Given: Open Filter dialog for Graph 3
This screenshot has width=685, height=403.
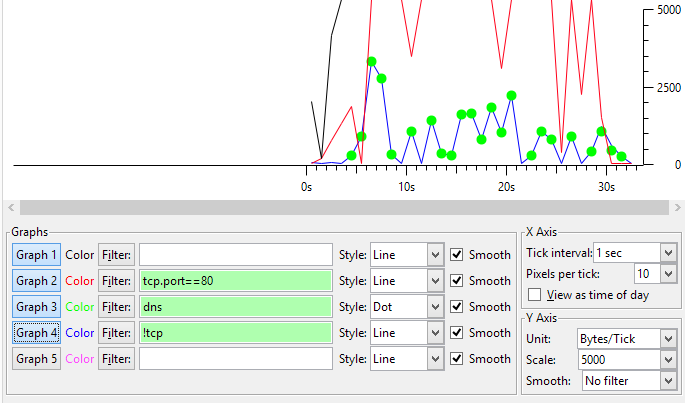Looking at the screenshot, I should [x=116, y=307].
